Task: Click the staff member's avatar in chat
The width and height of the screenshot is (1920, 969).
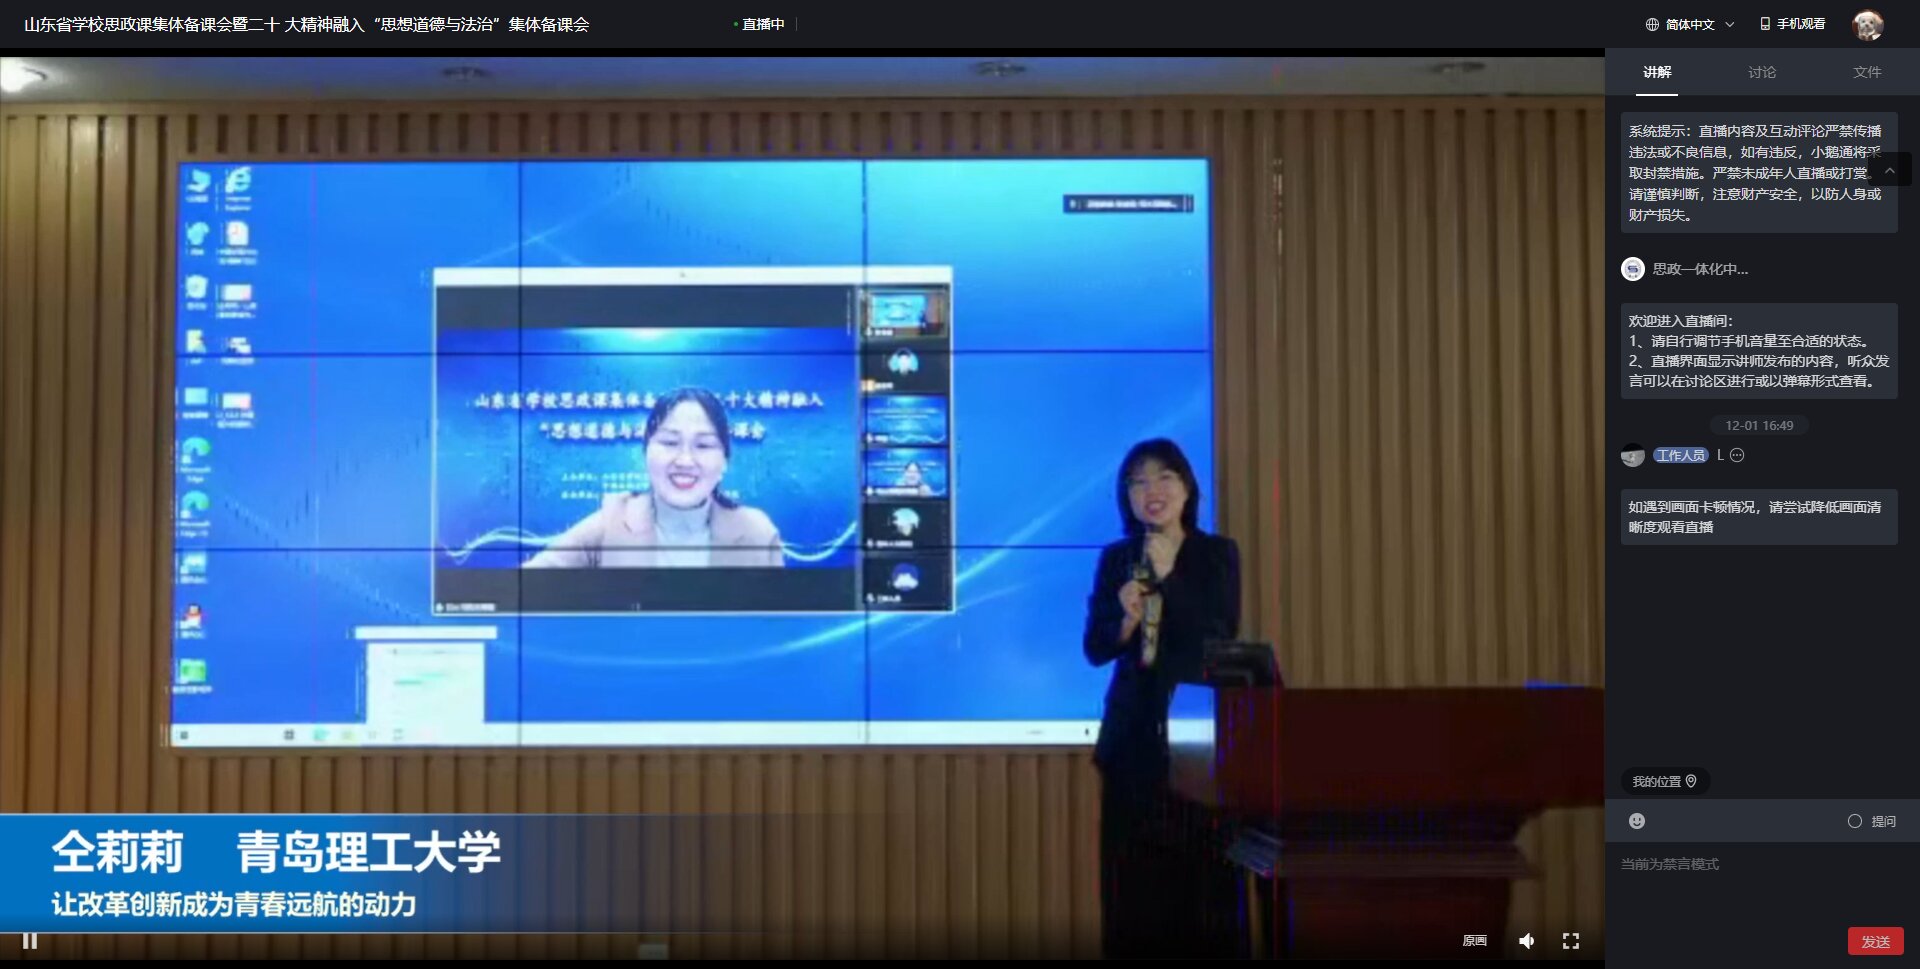Action: (x=1633, y=456)
